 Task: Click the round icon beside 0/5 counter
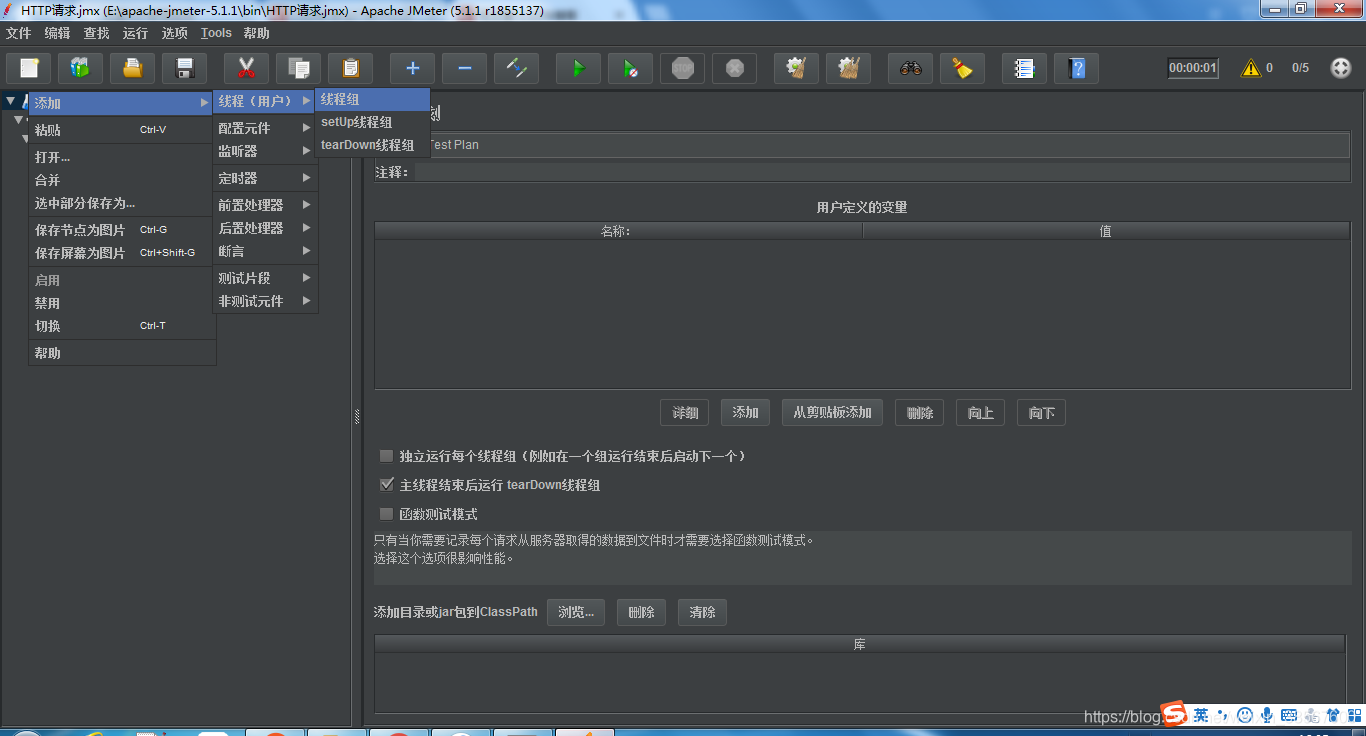coord(1341,68)
